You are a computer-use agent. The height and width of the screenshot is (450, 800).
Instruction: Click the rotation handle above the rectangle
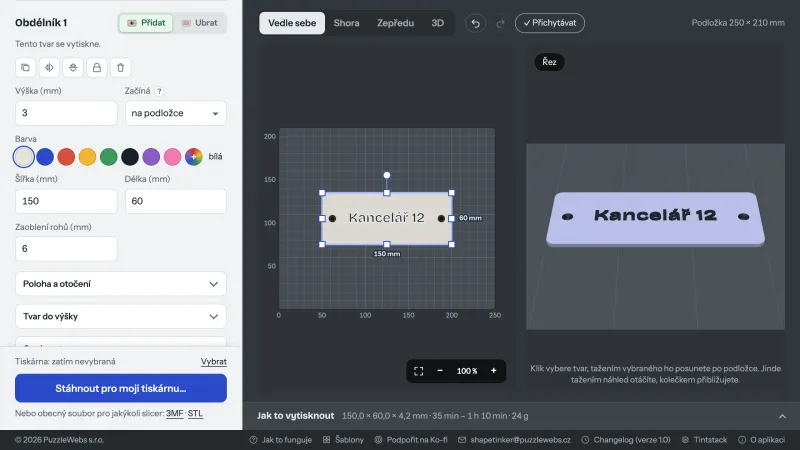pyautogui.click(x=387, y=175)
